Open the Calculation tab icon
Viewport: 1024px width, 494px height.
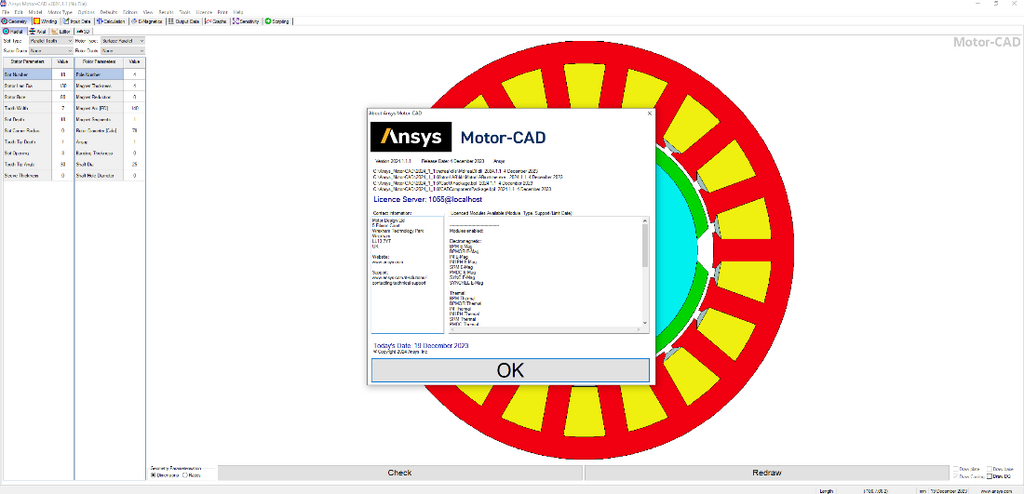(x=98, y=22)
